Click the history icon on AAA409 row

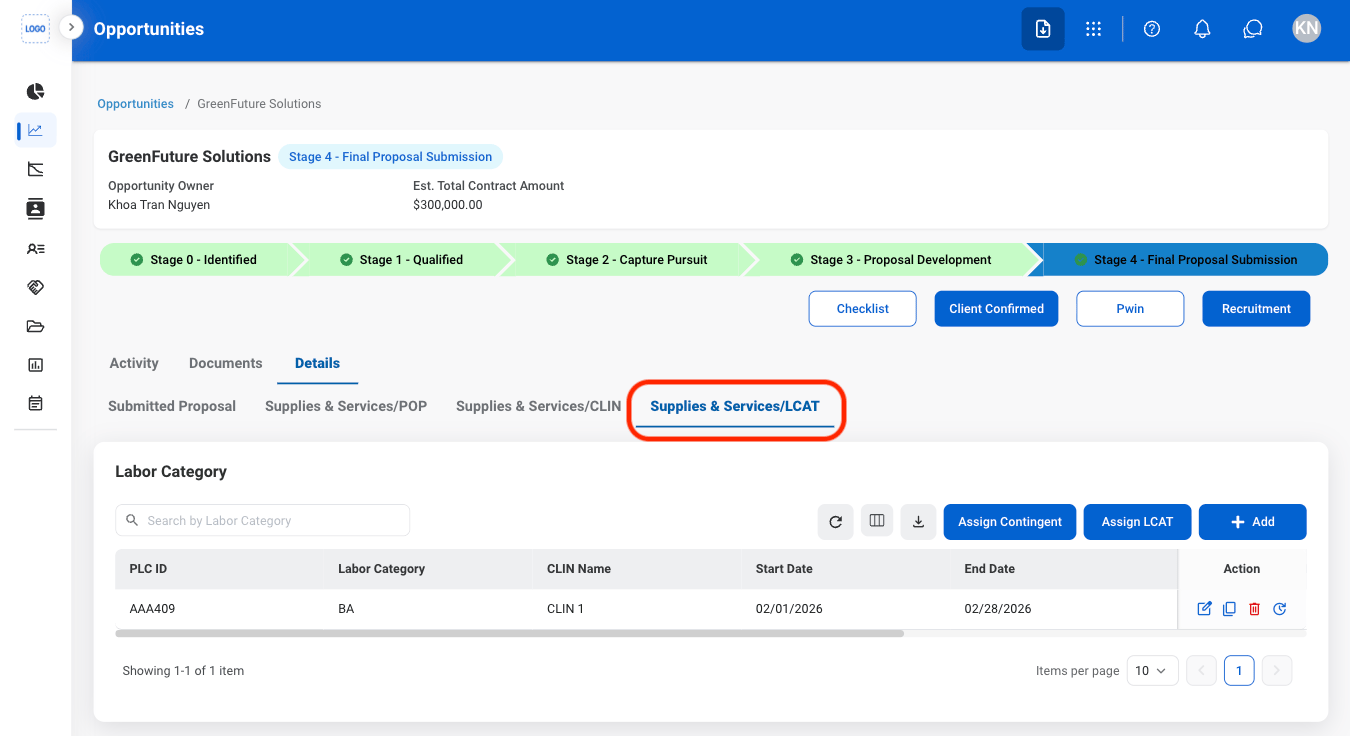click(x=1280, y=608)
